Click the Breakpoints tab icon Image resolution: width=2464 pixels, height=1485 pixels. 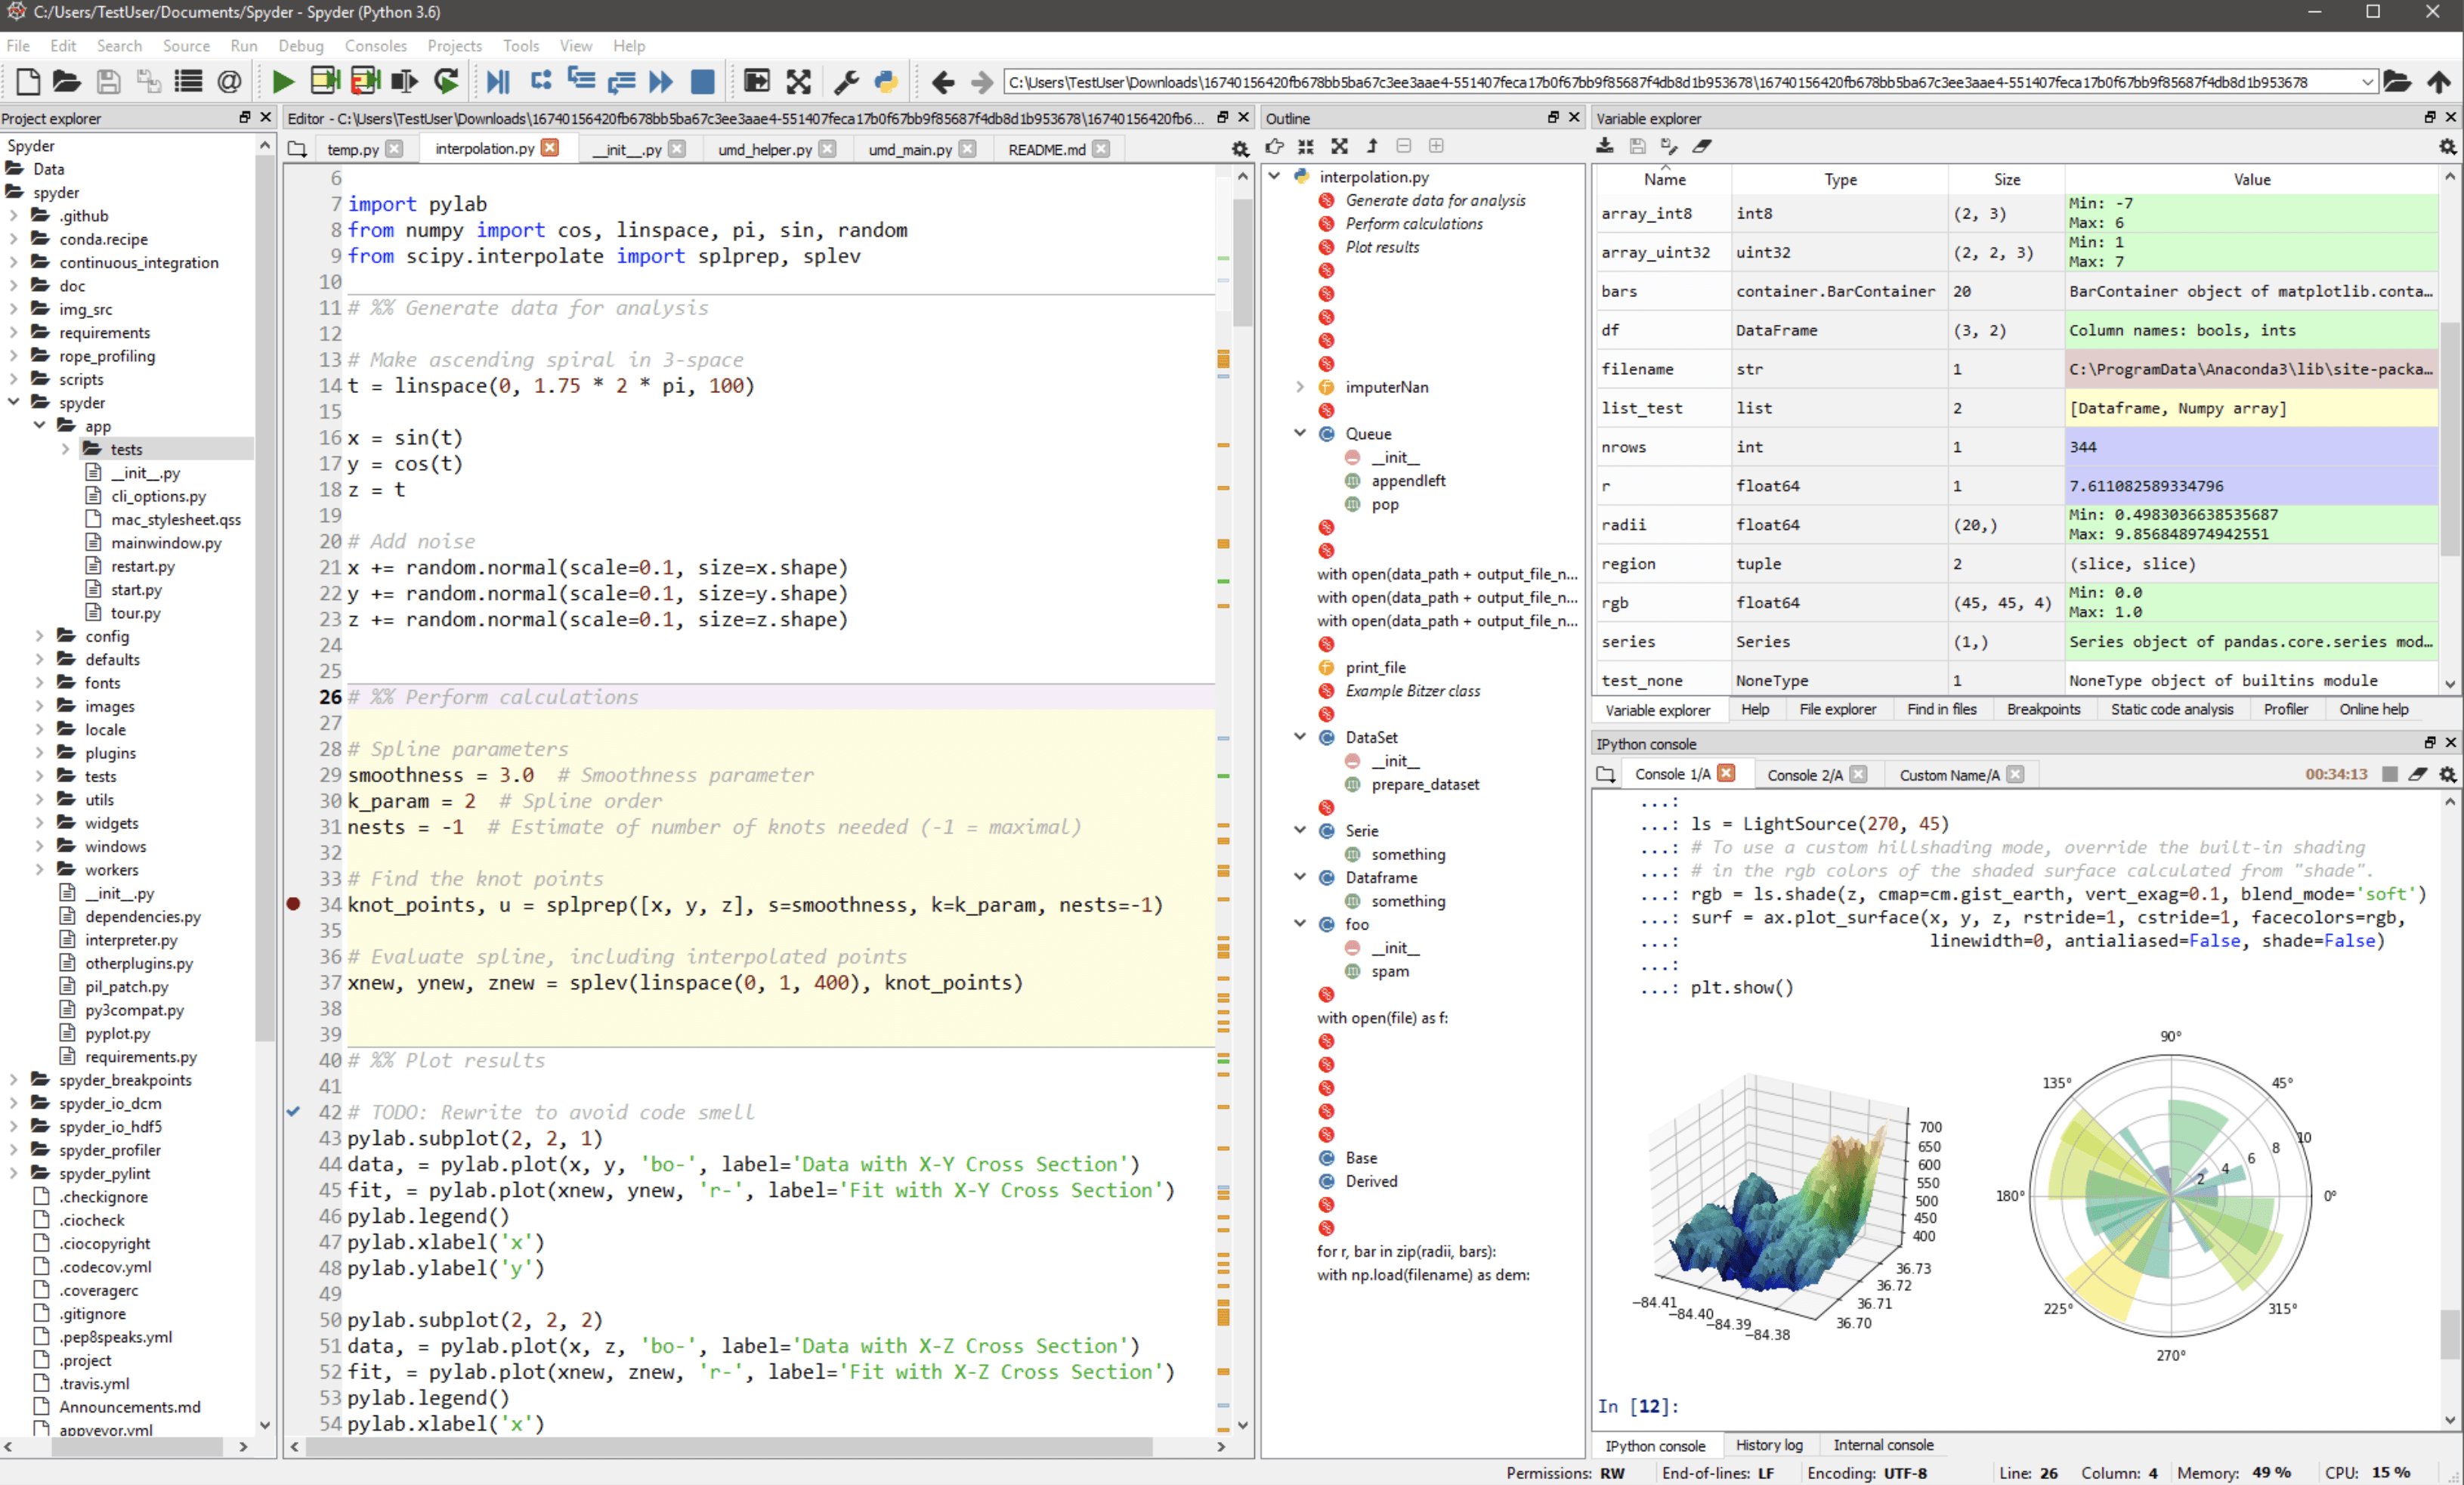click(x=2042, y=709)
